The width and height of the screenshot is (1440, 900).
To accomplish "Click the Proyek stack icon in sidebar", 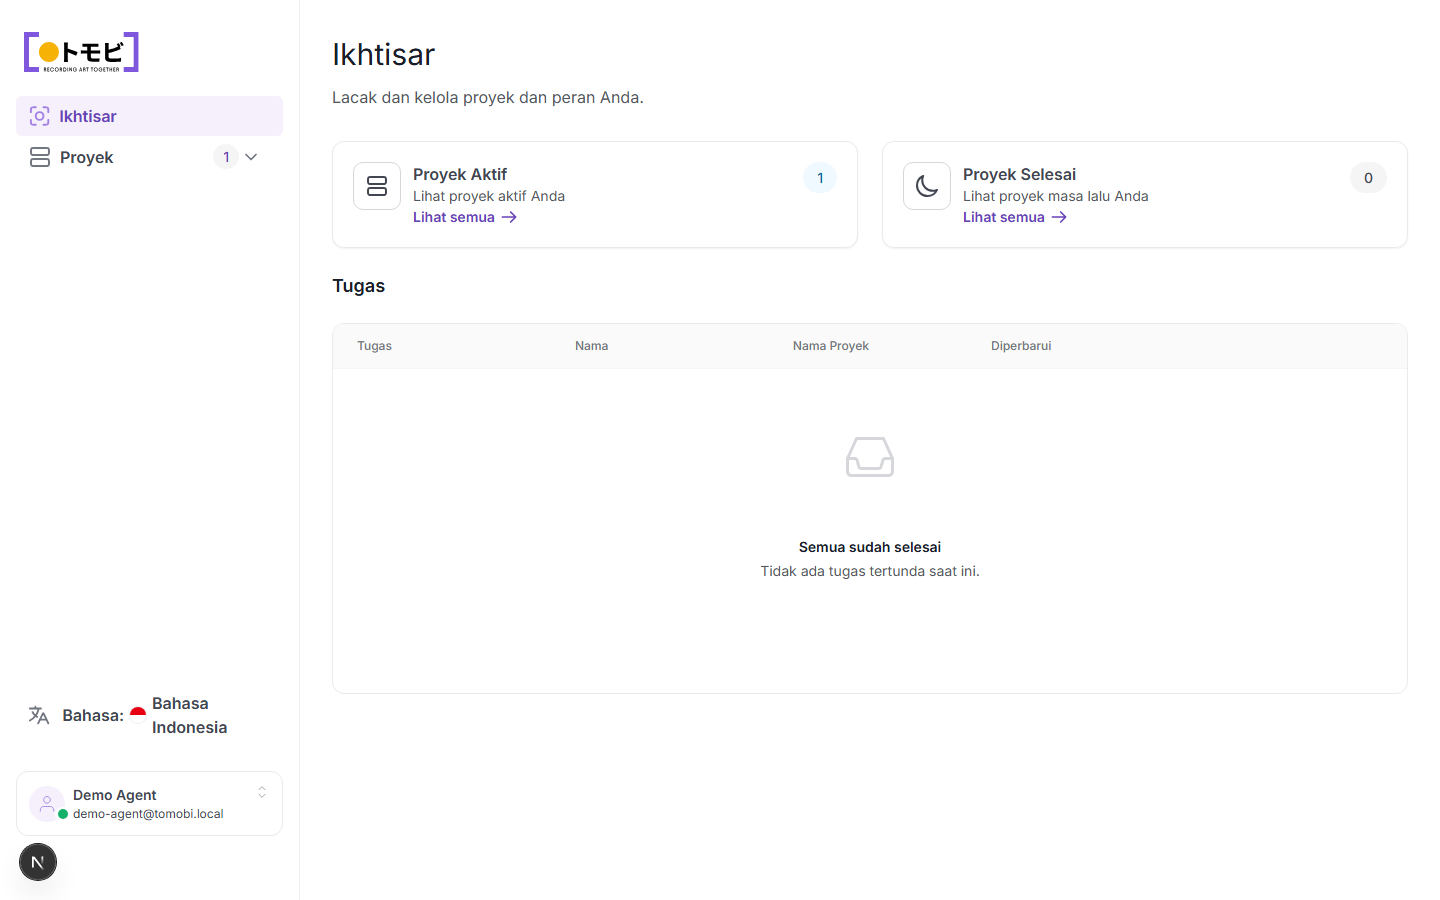I will tap(40, 157).
